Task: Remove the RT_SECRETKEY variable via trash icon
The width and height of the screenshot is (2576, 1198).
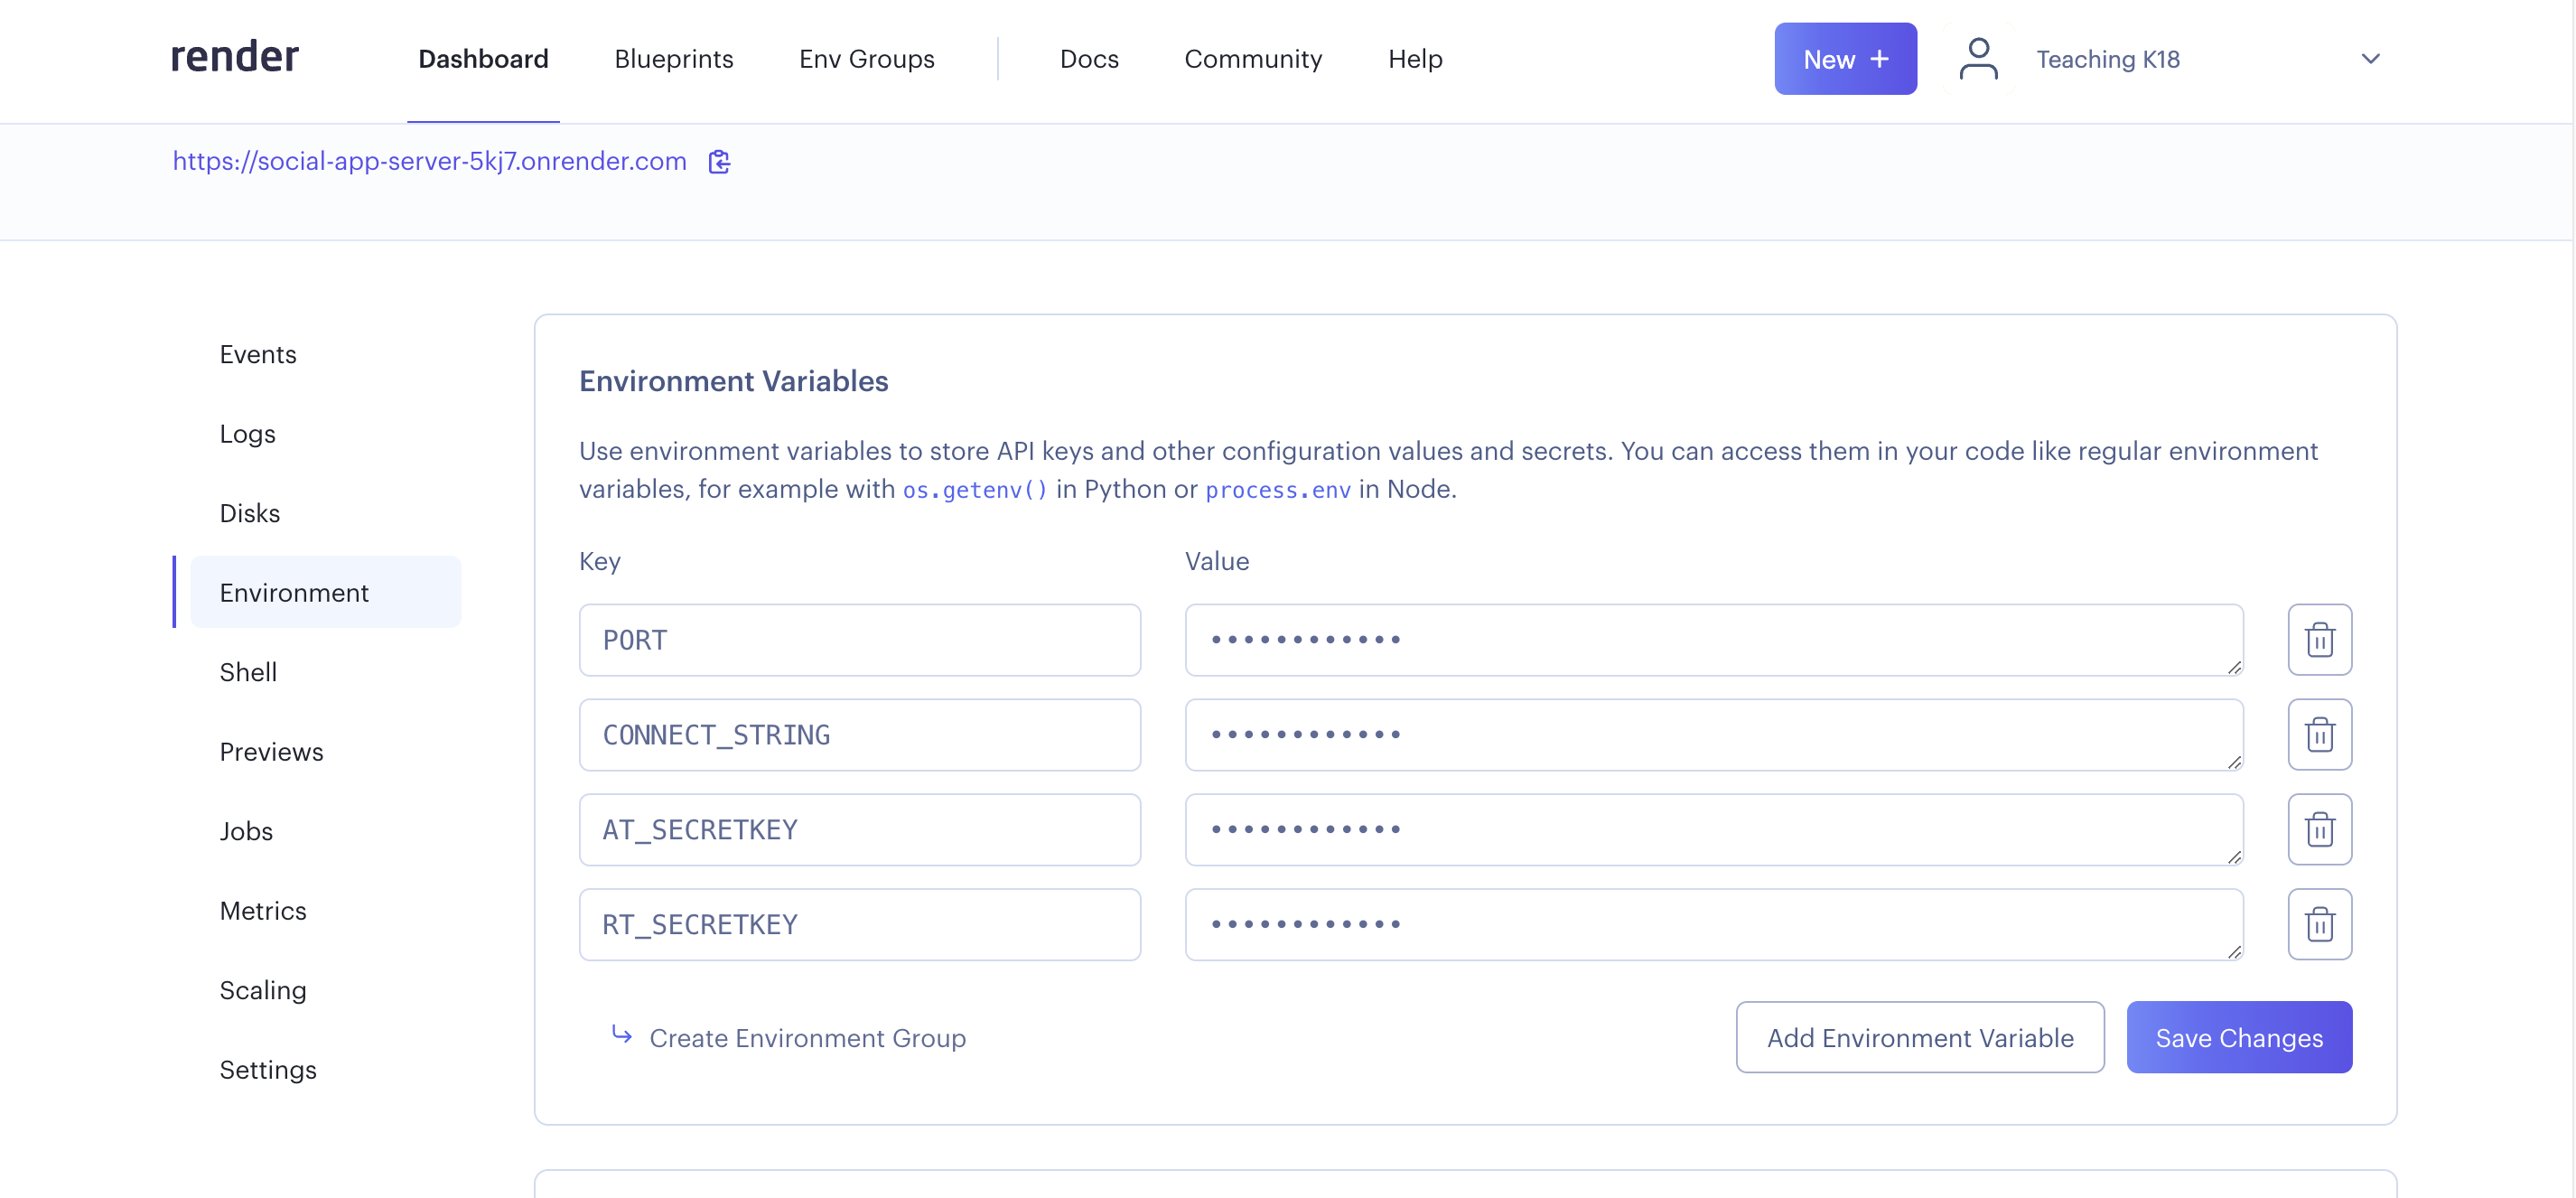Action: click(2319, 925)
